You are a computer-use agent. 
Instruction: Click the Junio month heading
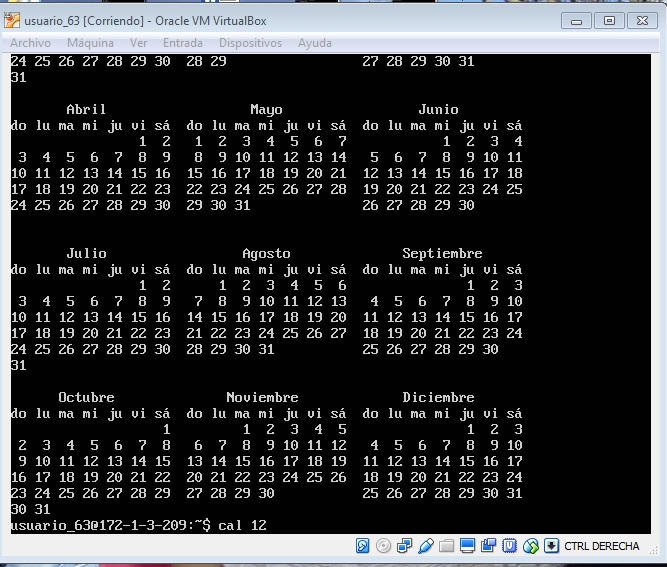pos(438,110)
